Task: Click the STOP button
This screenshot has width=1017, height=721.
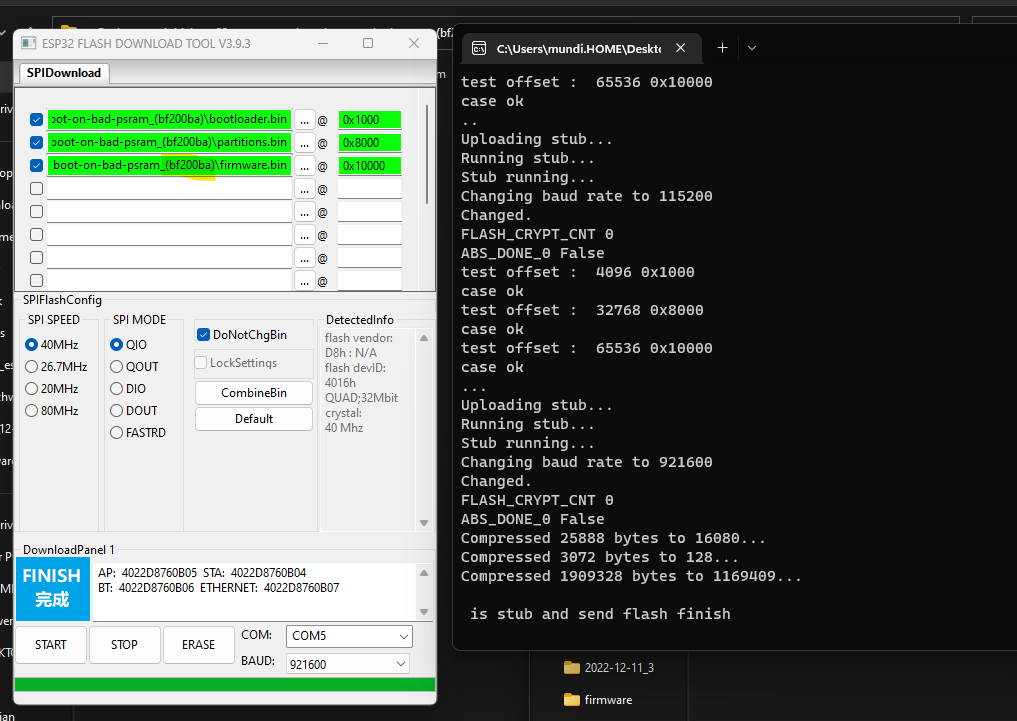Action: click(124, 644)
